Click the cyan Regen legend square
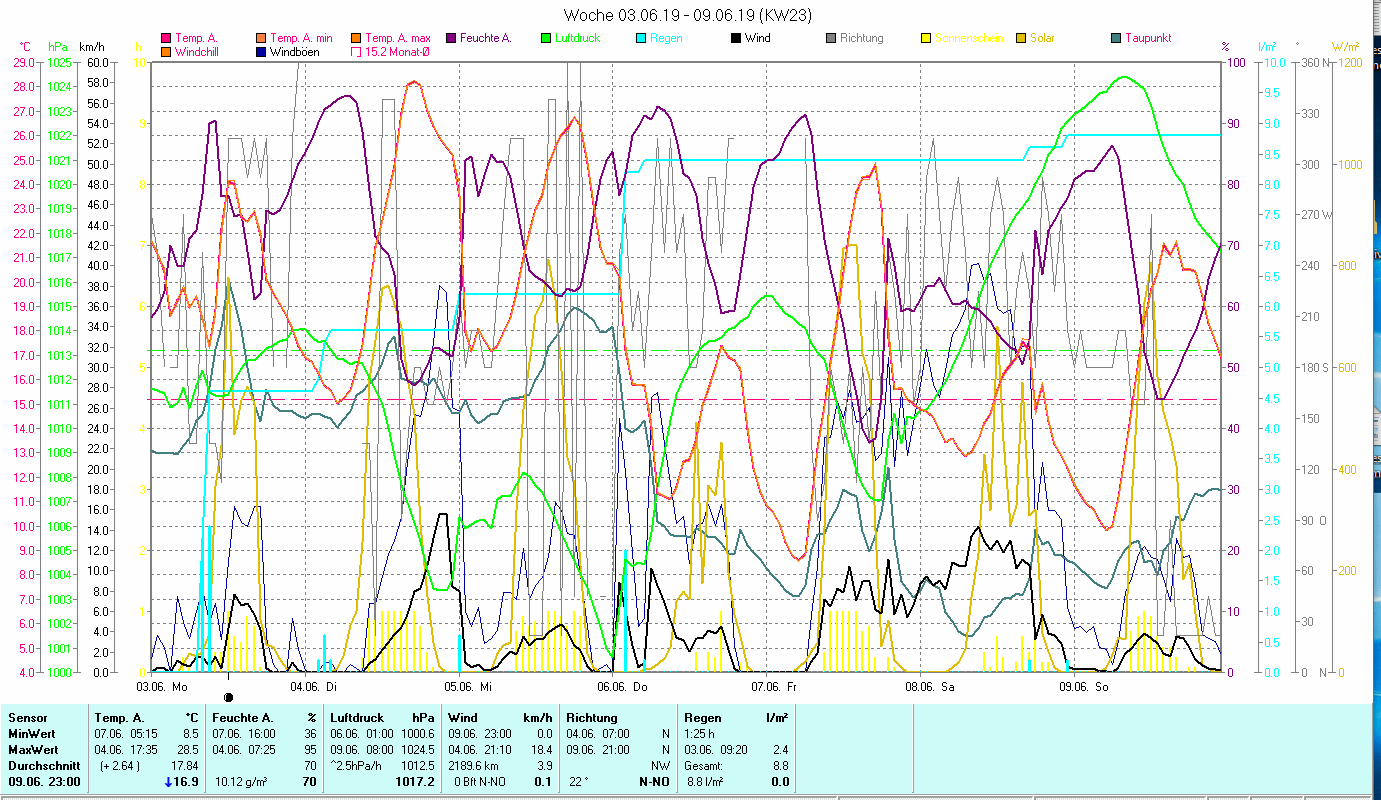The width and height of the screenshot is (1381, 800). pyautogui.click(x=641, y=38)
